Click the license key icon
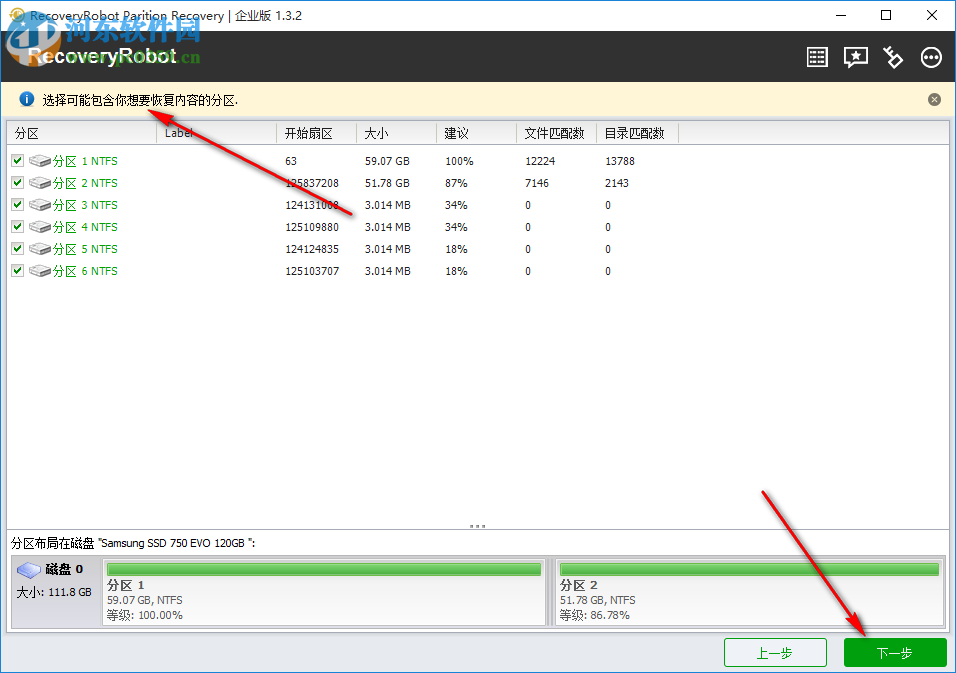This screenshot has width=956, height=673. [893, 57]
